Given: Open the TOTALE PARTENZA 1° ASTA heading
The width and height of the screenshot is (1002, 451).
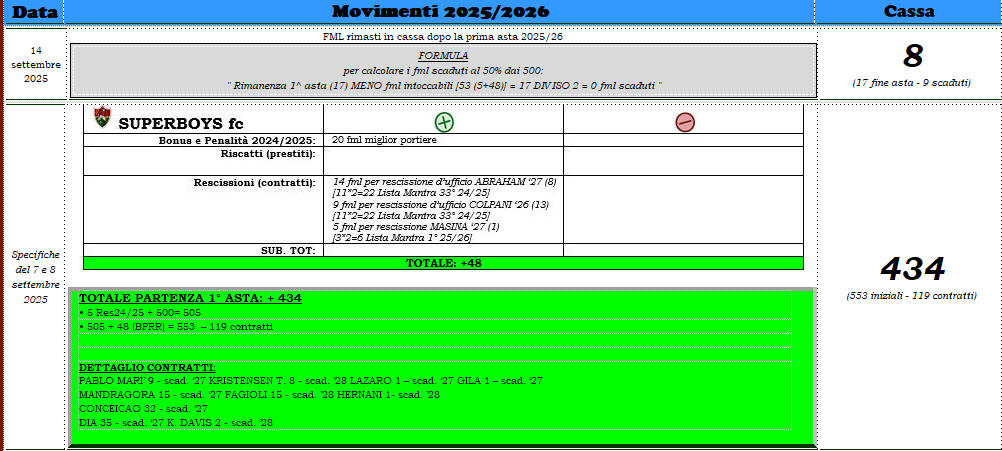Looking at the screenshot, I should [x=190, y=298].
